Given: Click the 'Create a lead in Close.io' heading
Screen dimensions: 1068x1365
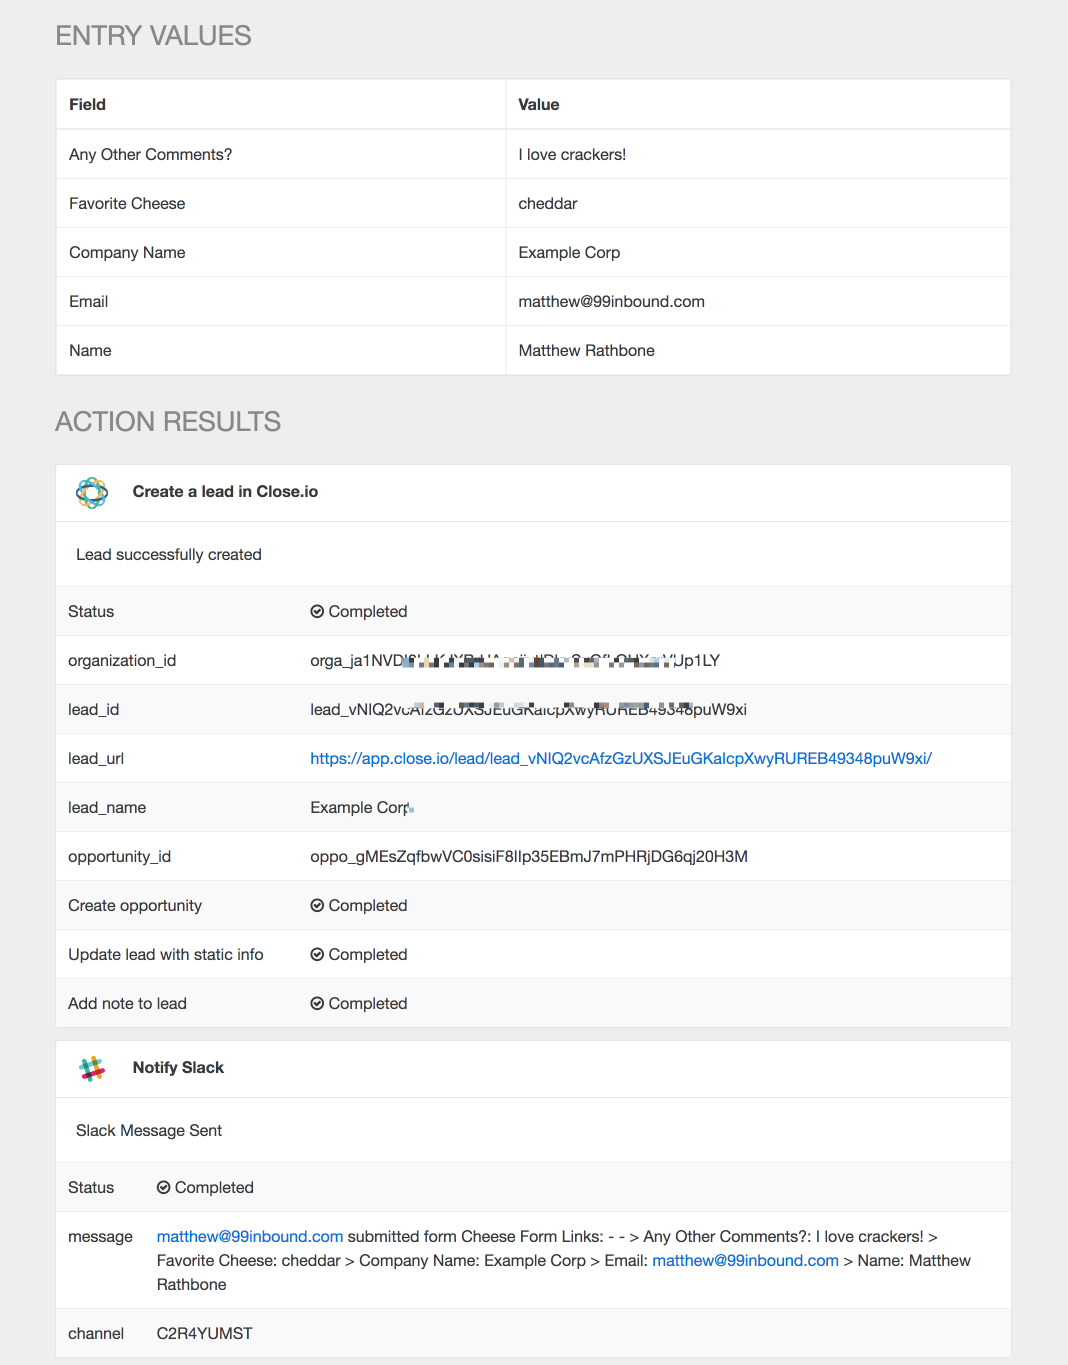Looking at the screenshot, I should point(225,491).
